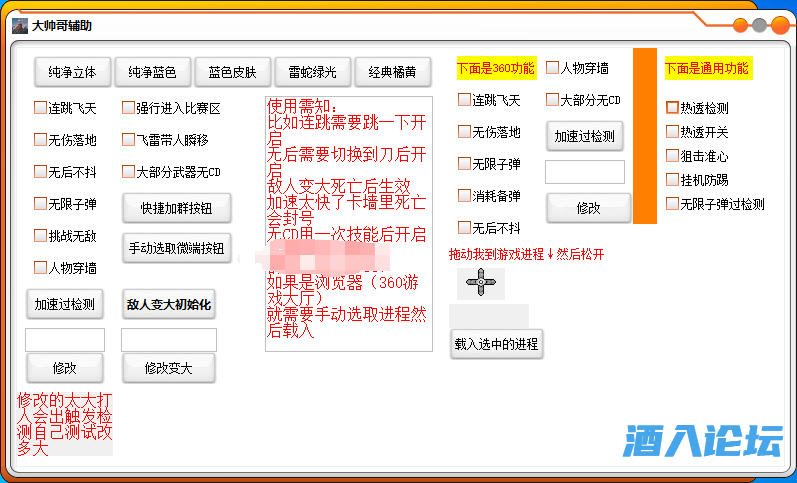Screen dimensions: 797x483
Task: Select the 蓝色皮肤 skin button
Action: coord(233,72)
